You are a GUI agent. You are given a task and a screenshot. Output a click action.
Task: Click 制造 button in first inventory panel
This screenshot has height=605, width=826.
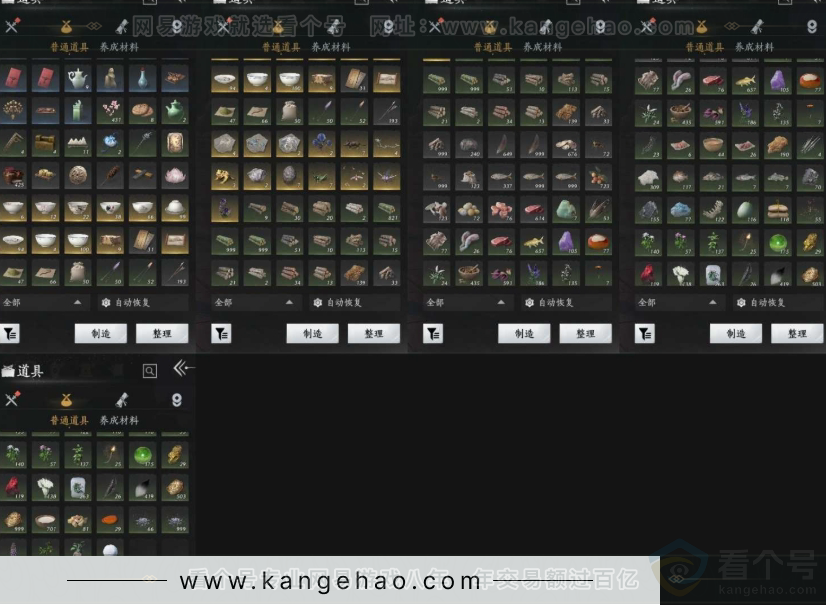coord(101,334)
